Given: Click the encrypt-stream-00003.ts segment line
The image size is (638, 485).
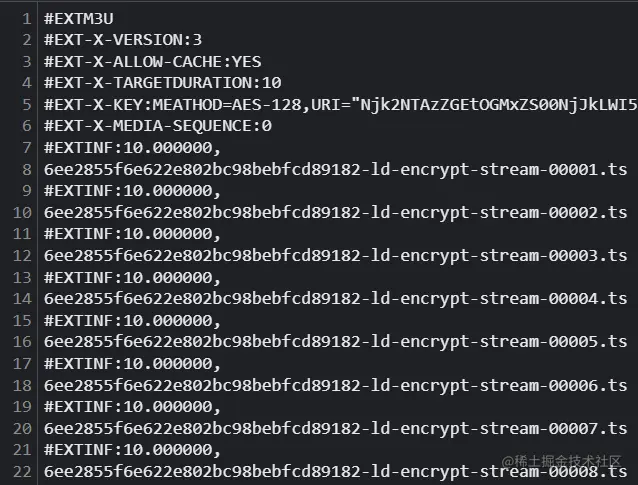Looking at the screenshot, I should [x=336, y=256].
